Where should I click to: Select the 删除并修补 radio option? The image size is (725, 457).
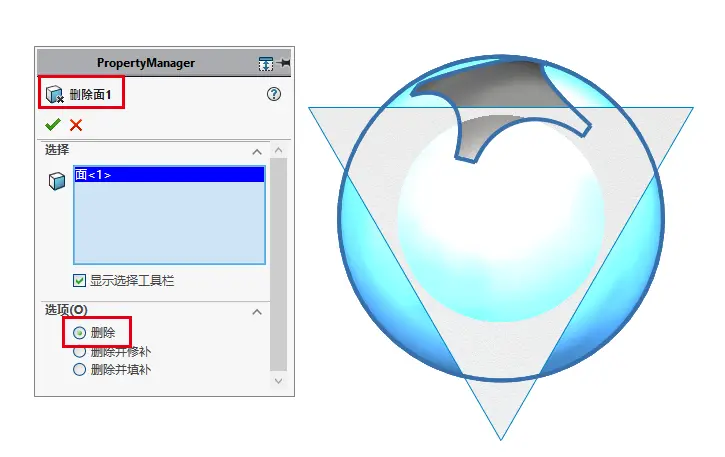[80, 352]
